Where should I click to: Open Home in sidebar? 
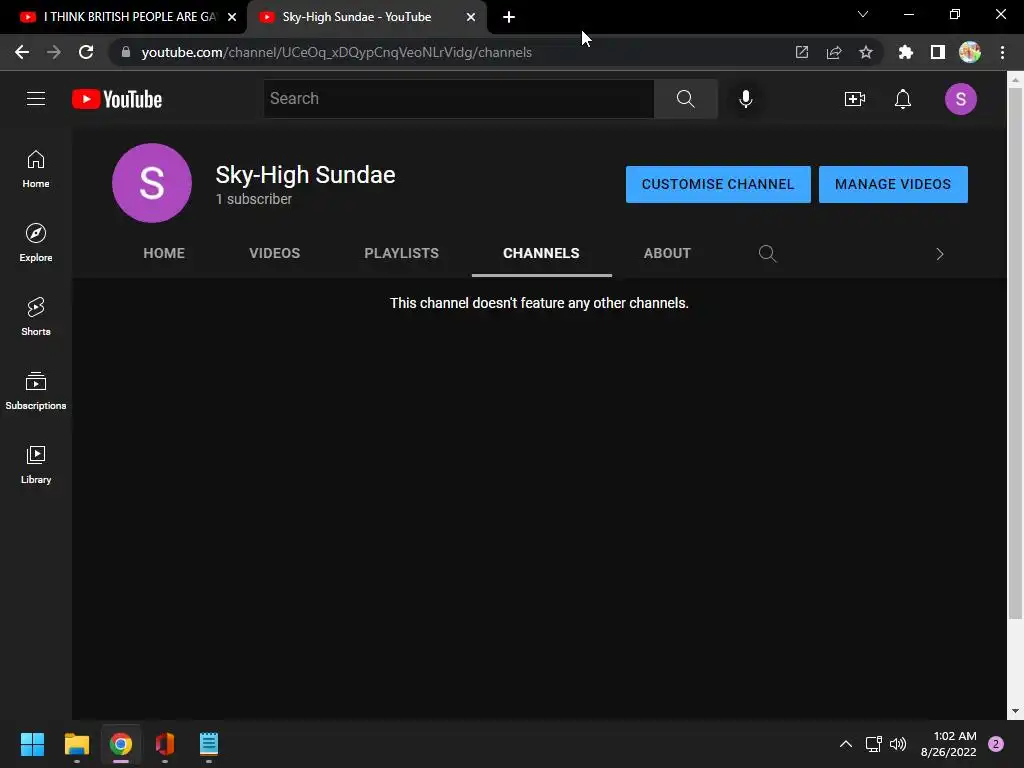pos(36,169)
